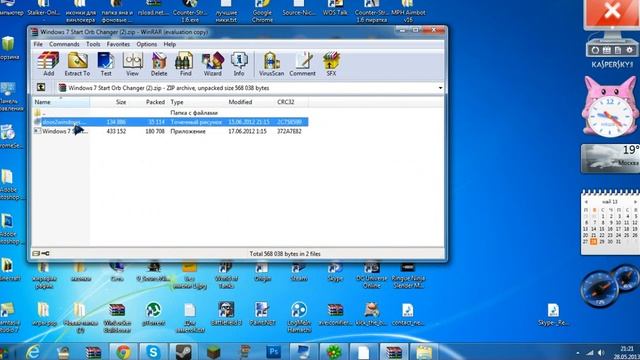
Task: Click the drive icon in status bar
Action: pyautogui.click(x=36, y=253)
